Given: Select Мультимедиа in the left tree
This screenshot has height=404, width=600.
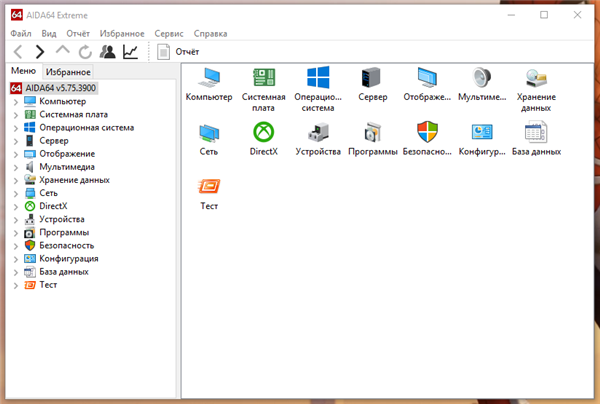Looking at the screenshot, I should coord(67,167).
